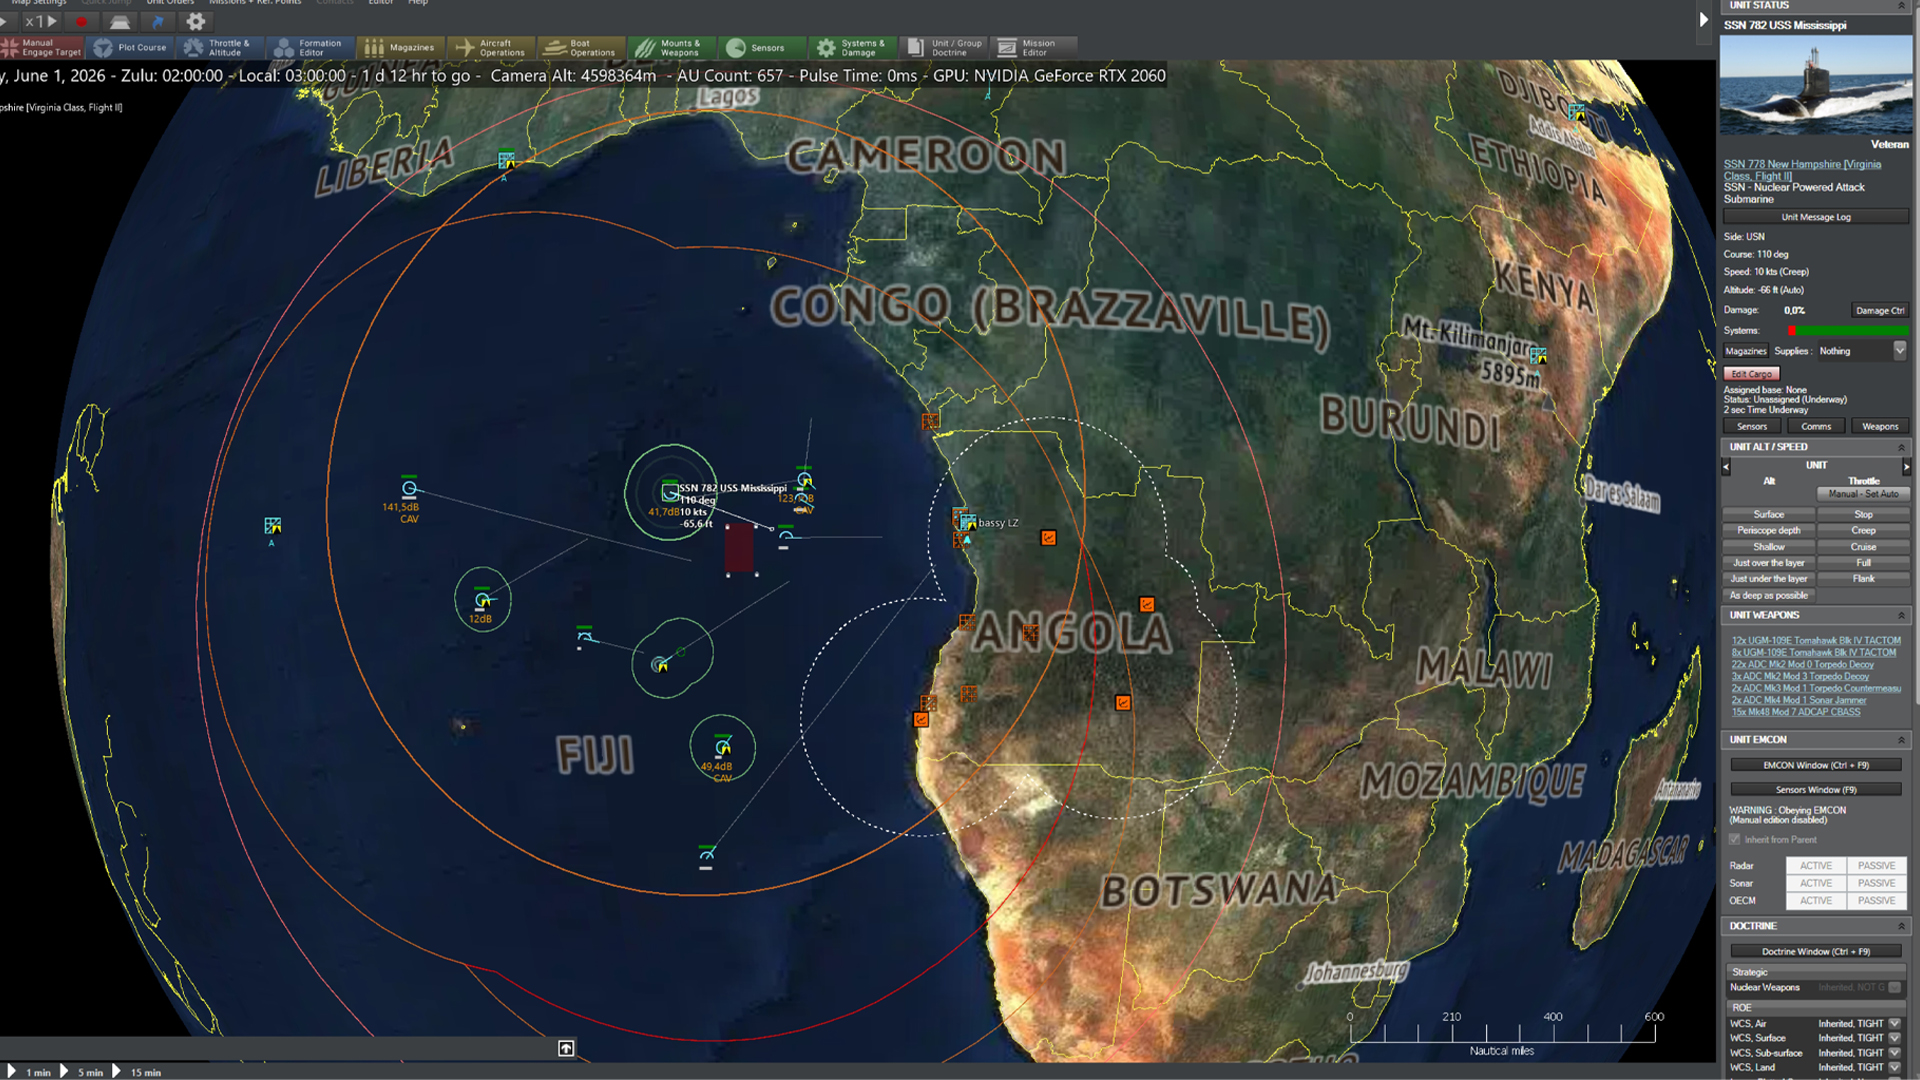Viewport: 1920px width, 1080px height.
Task: Open WCS, Air doctrine dropdown
Action: [1894, 1024]
